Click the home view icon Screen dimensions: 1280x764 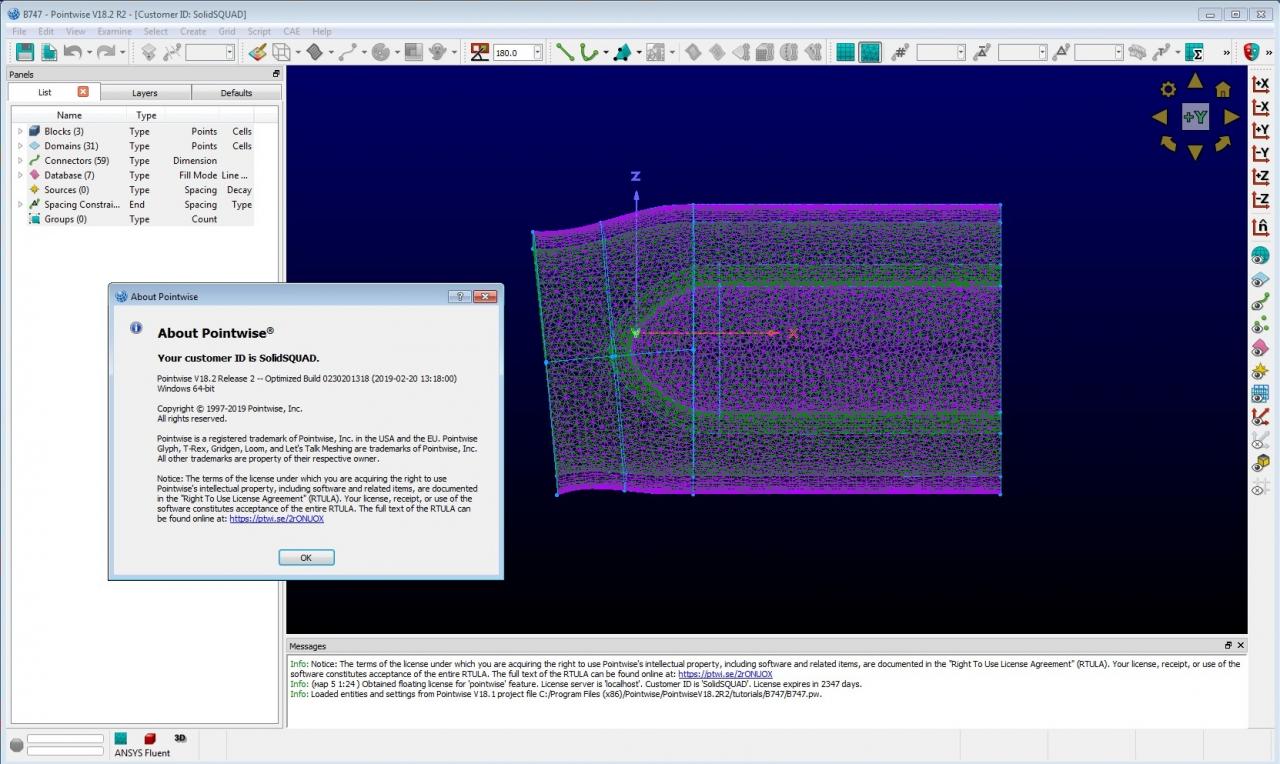[x=1222, y=89]
